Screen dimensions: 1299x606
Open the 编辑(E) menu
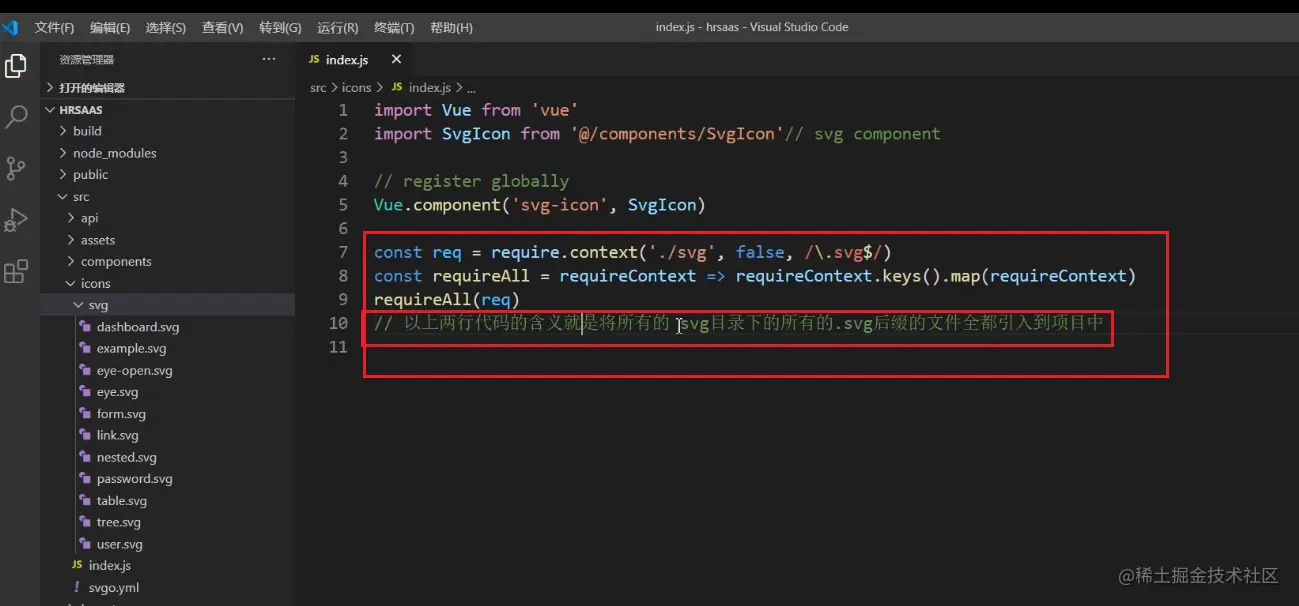110,28
